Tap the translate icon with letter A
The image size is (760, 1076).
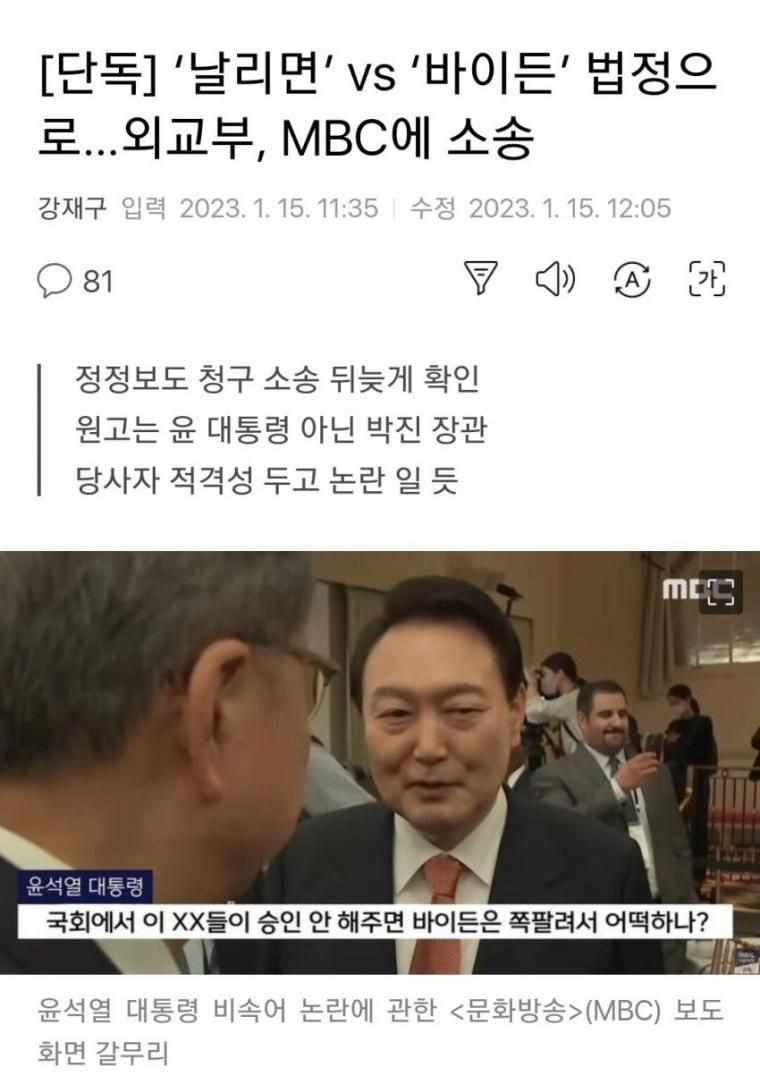pos(632,279)
